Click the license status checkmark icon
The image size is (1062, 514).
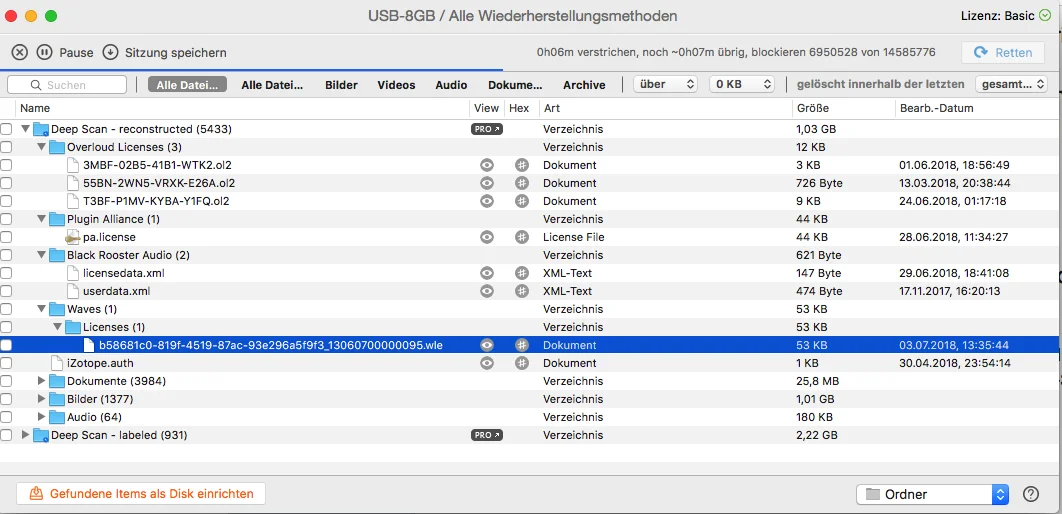point(1045,16)
